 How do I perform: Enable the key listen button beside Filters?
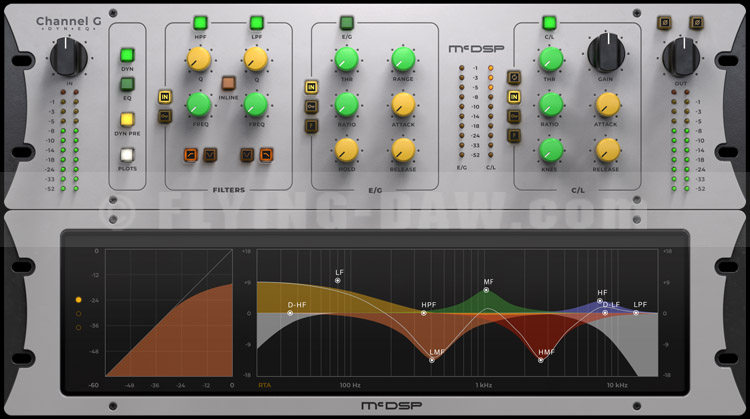click(165, 116)
